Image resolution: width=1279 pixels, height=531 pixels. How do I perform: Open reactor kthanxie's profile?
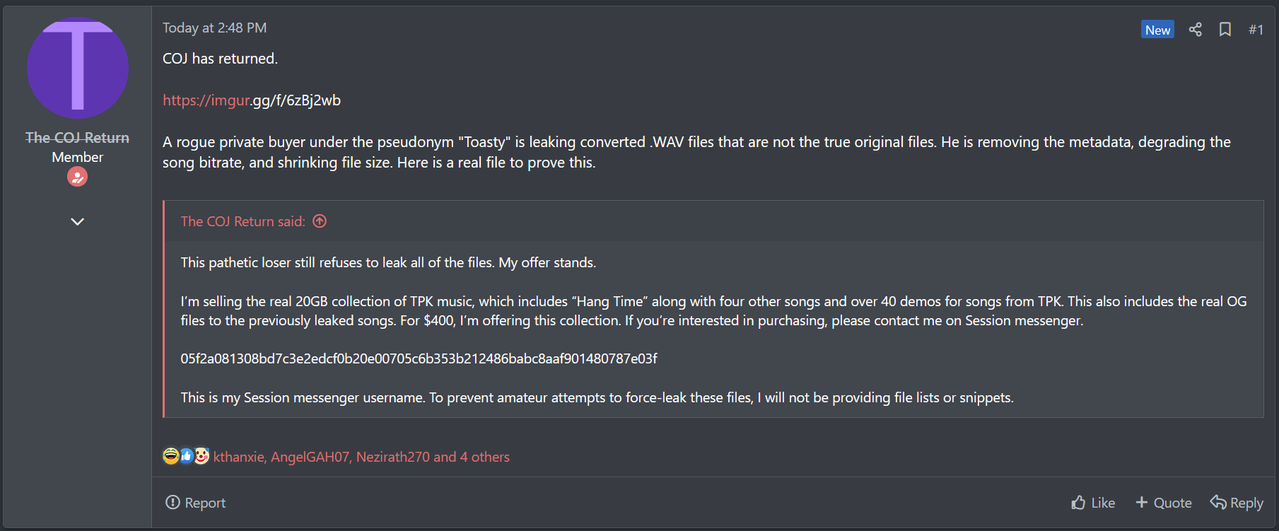tap(239, 457)
